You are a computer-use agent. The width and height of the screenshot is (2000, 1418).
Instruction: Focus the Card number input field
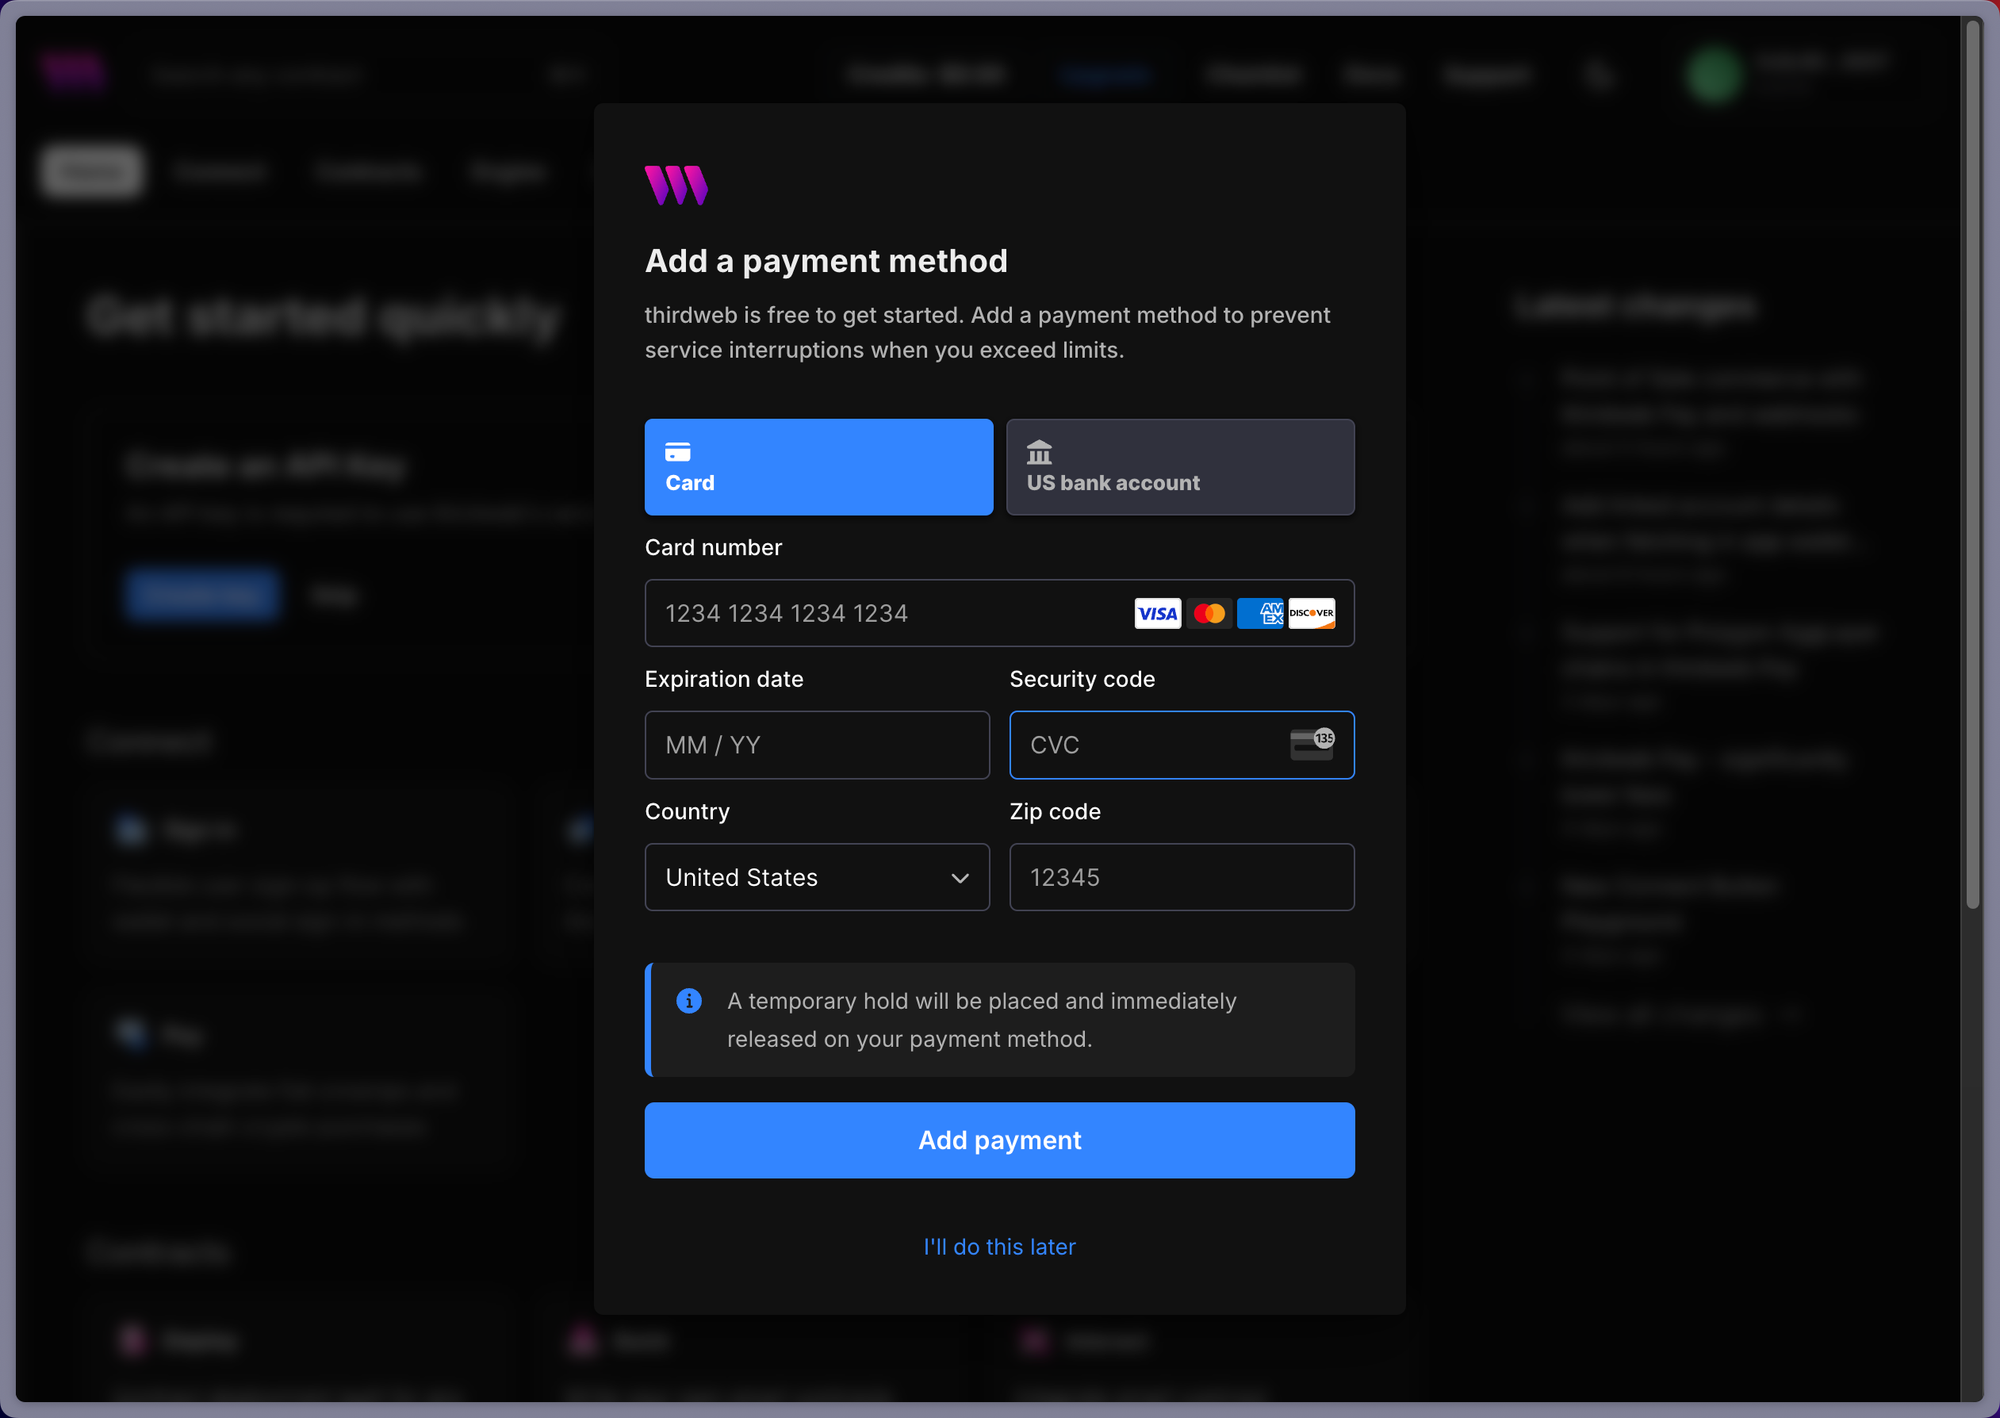pyautogui.click(x=880, y=613)
